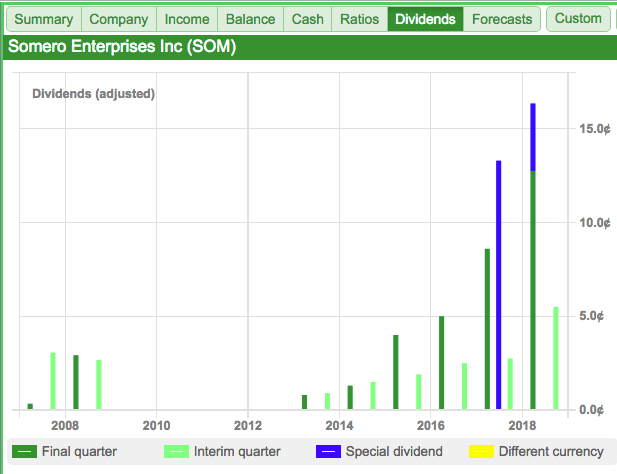
Task: Select the Balance tab
Action: coord(251,19)
